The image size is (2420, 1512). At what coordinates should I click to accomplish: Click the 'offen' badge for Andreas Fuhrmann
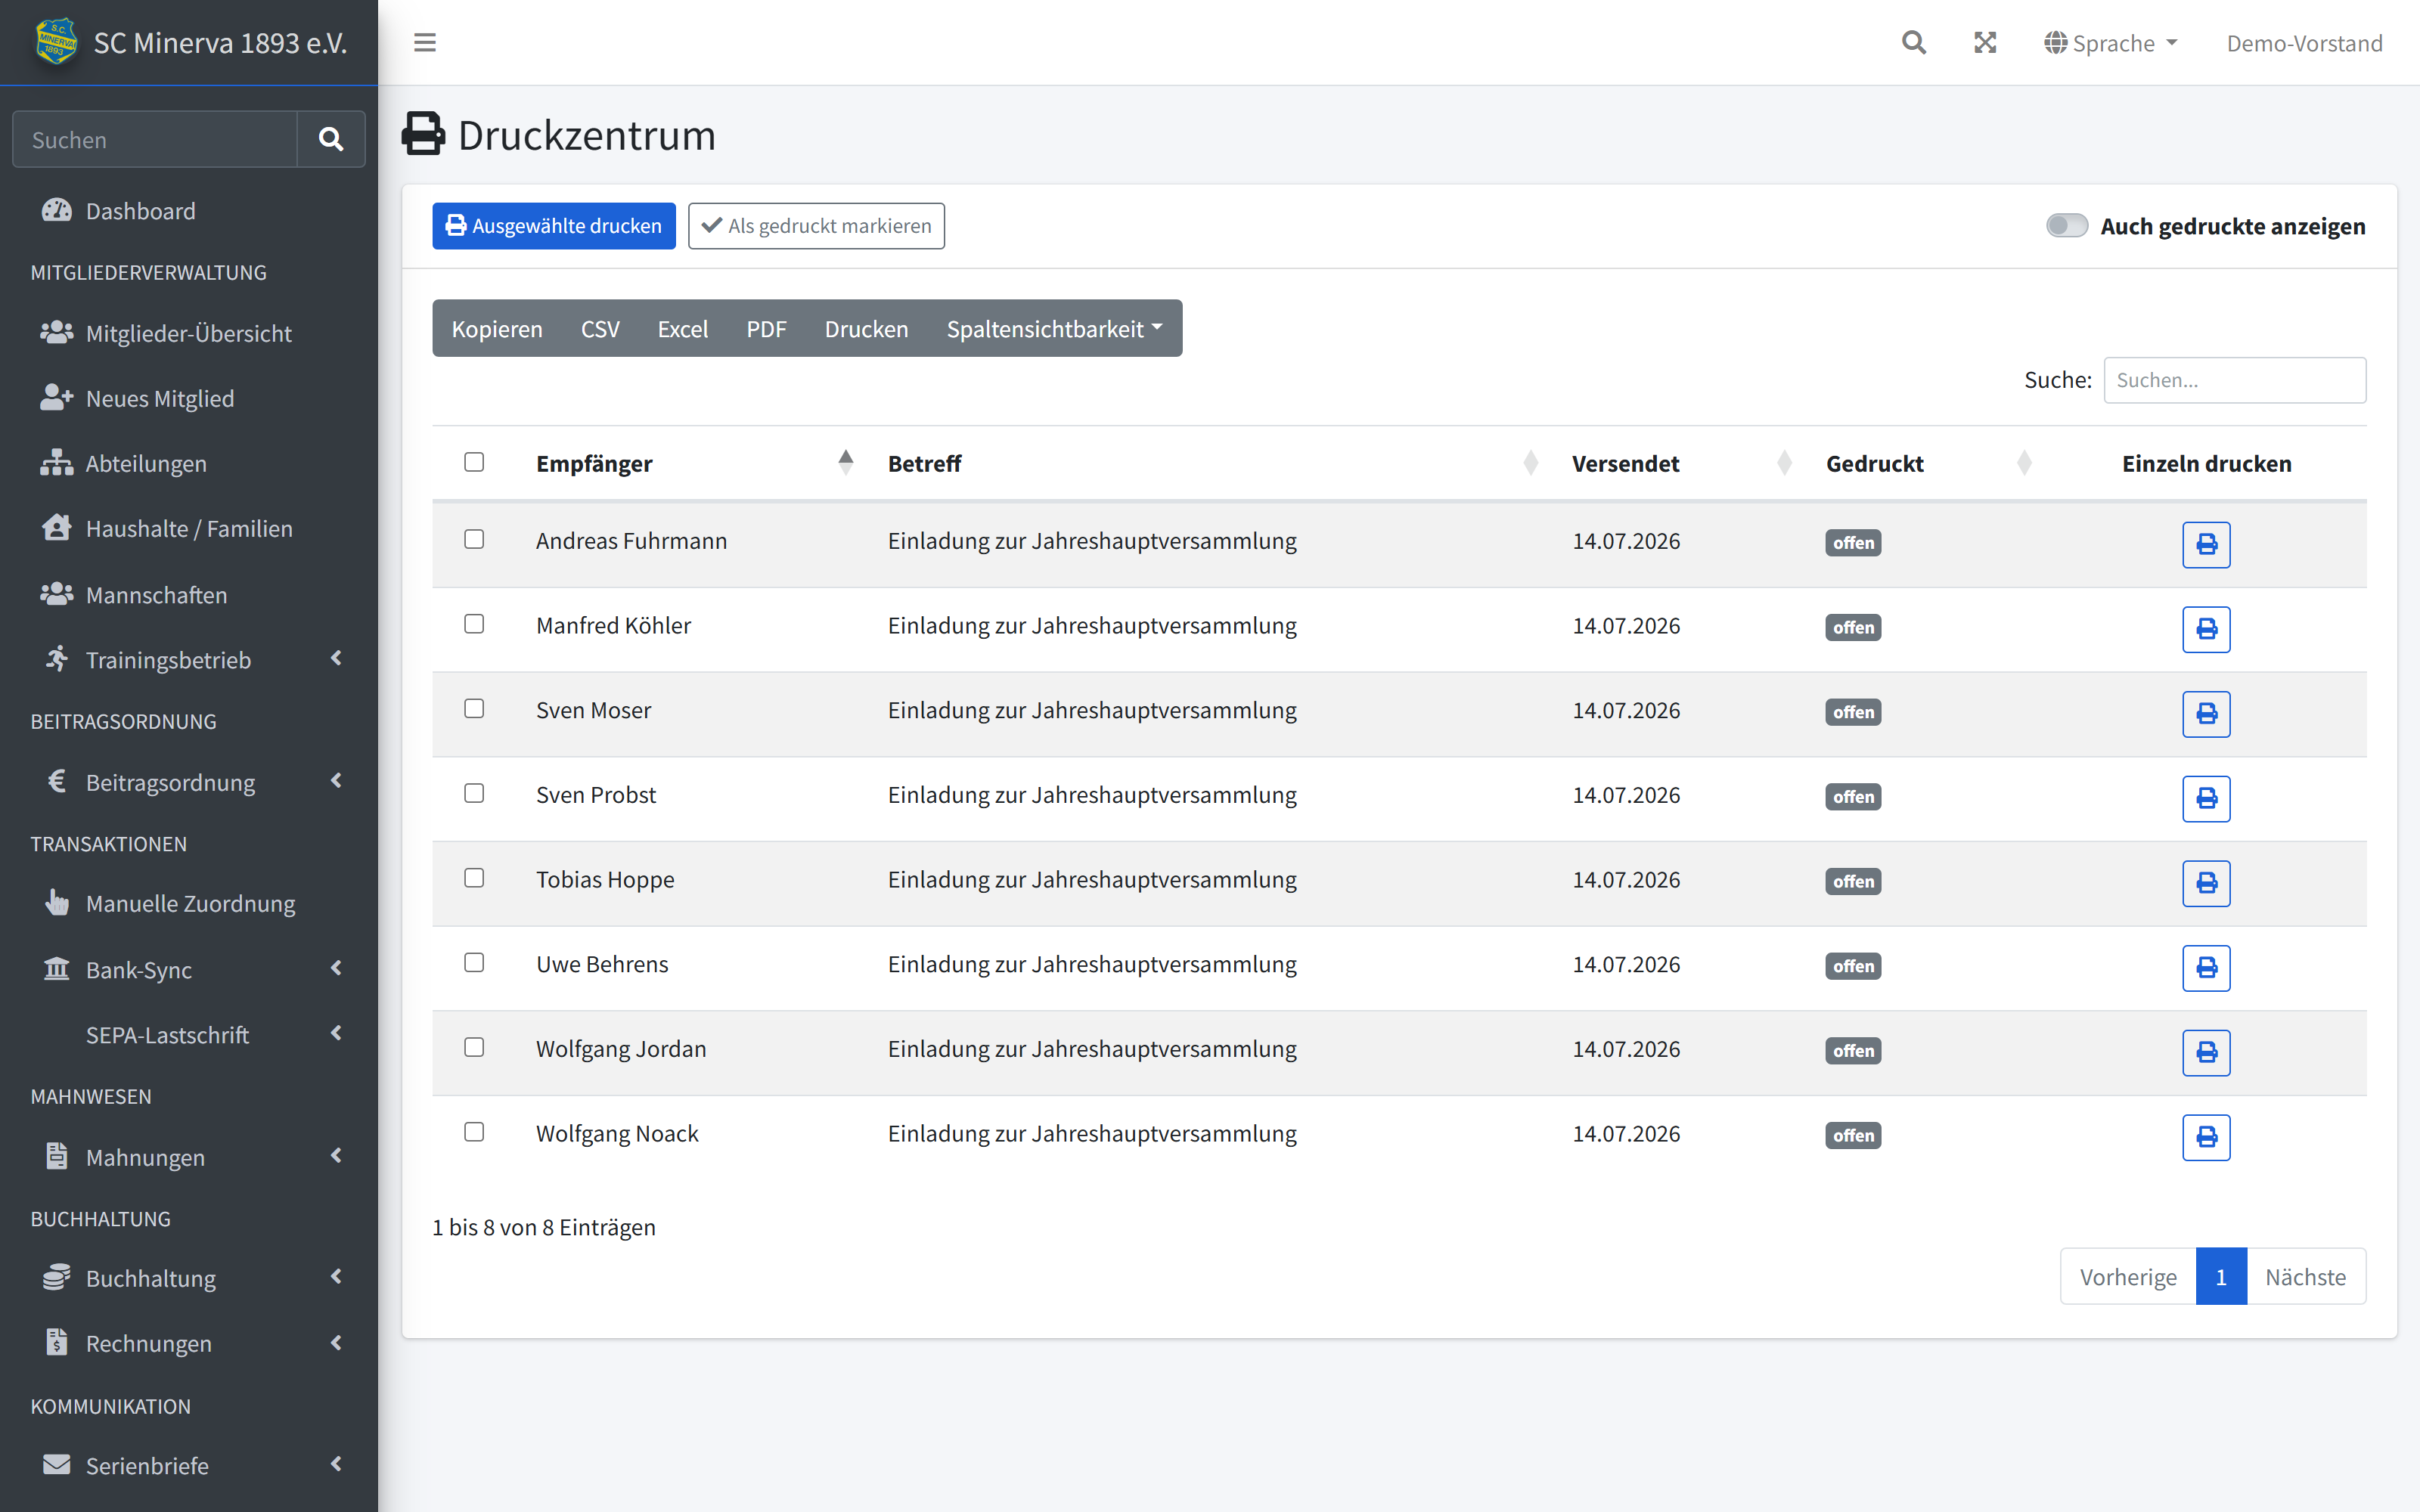[1853, 542]
